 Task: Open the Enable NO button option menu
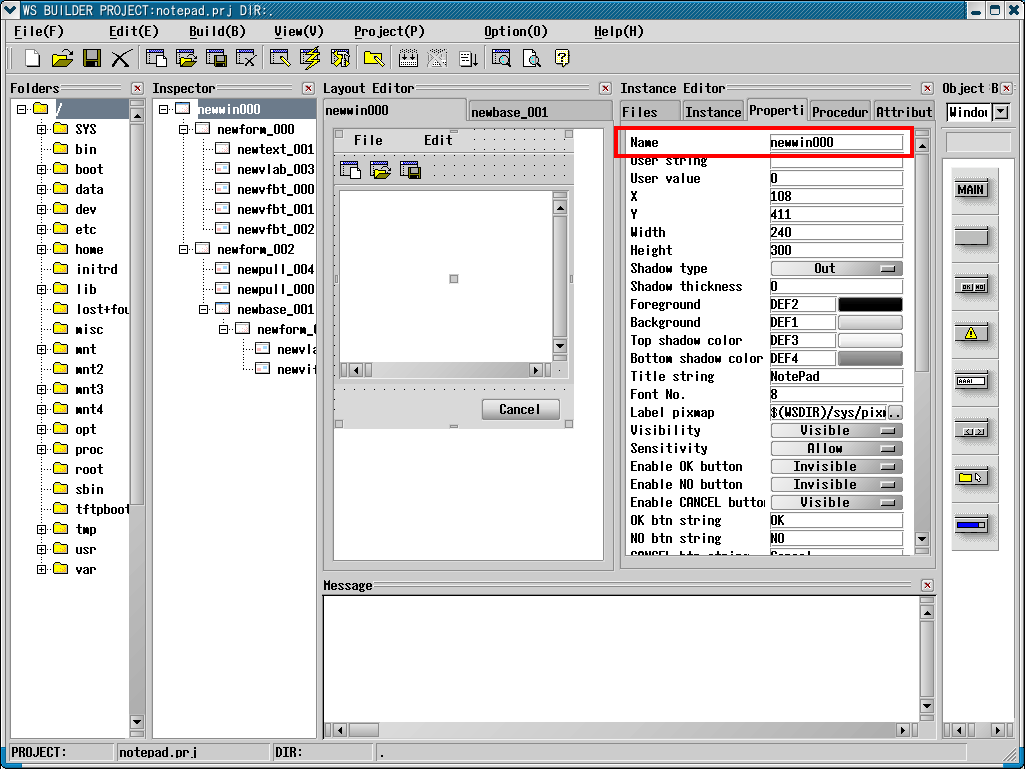click(x=837, y=485)
